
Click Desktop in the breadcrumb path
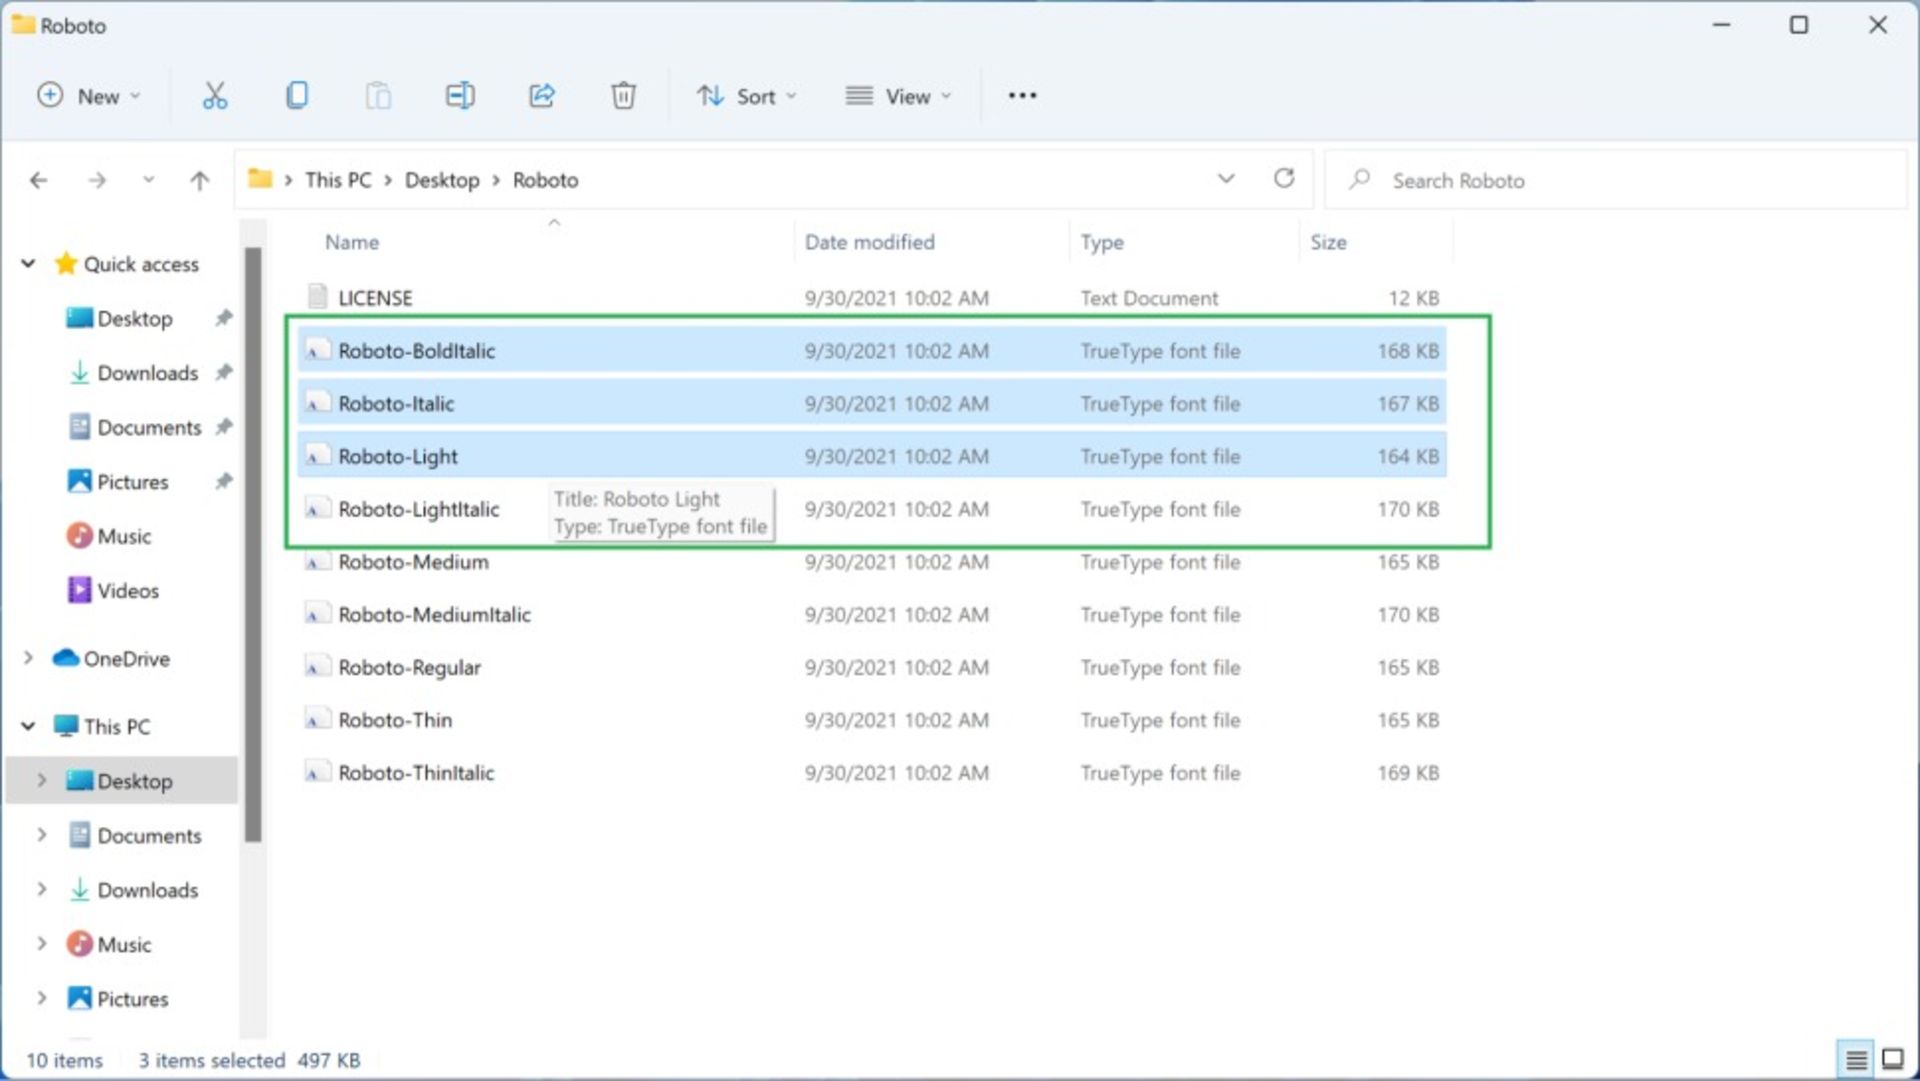441,180
